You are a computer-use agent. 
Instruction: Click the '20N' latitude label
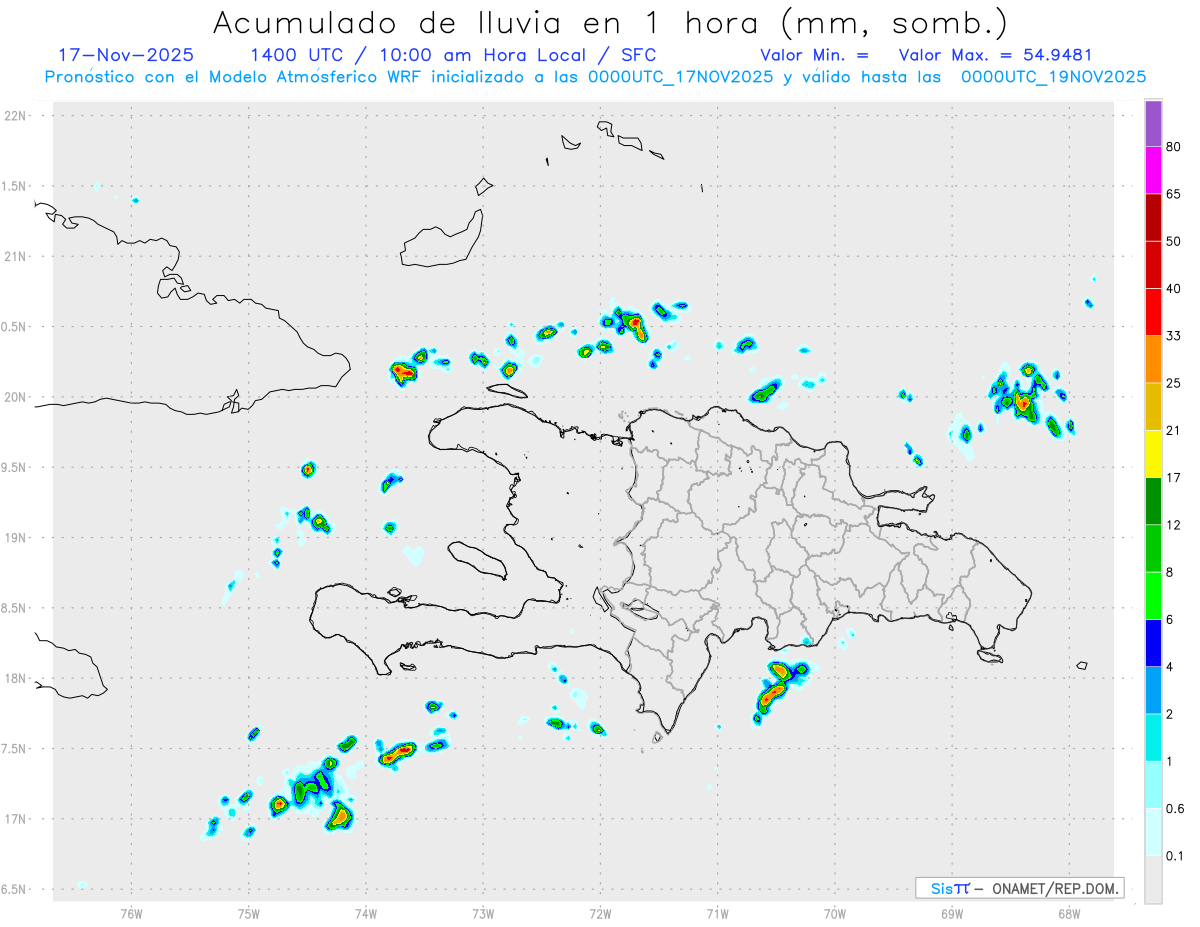pyautogui.click(x=17, y=397)
